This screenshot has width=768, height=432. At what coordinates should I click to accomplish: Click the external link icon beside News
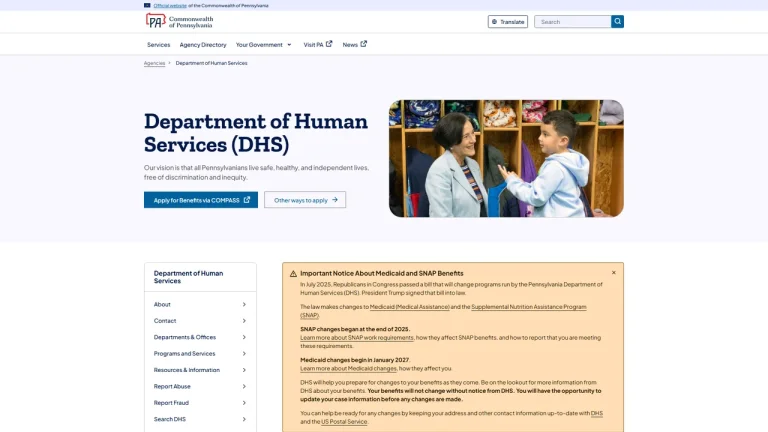click(363, 44)
